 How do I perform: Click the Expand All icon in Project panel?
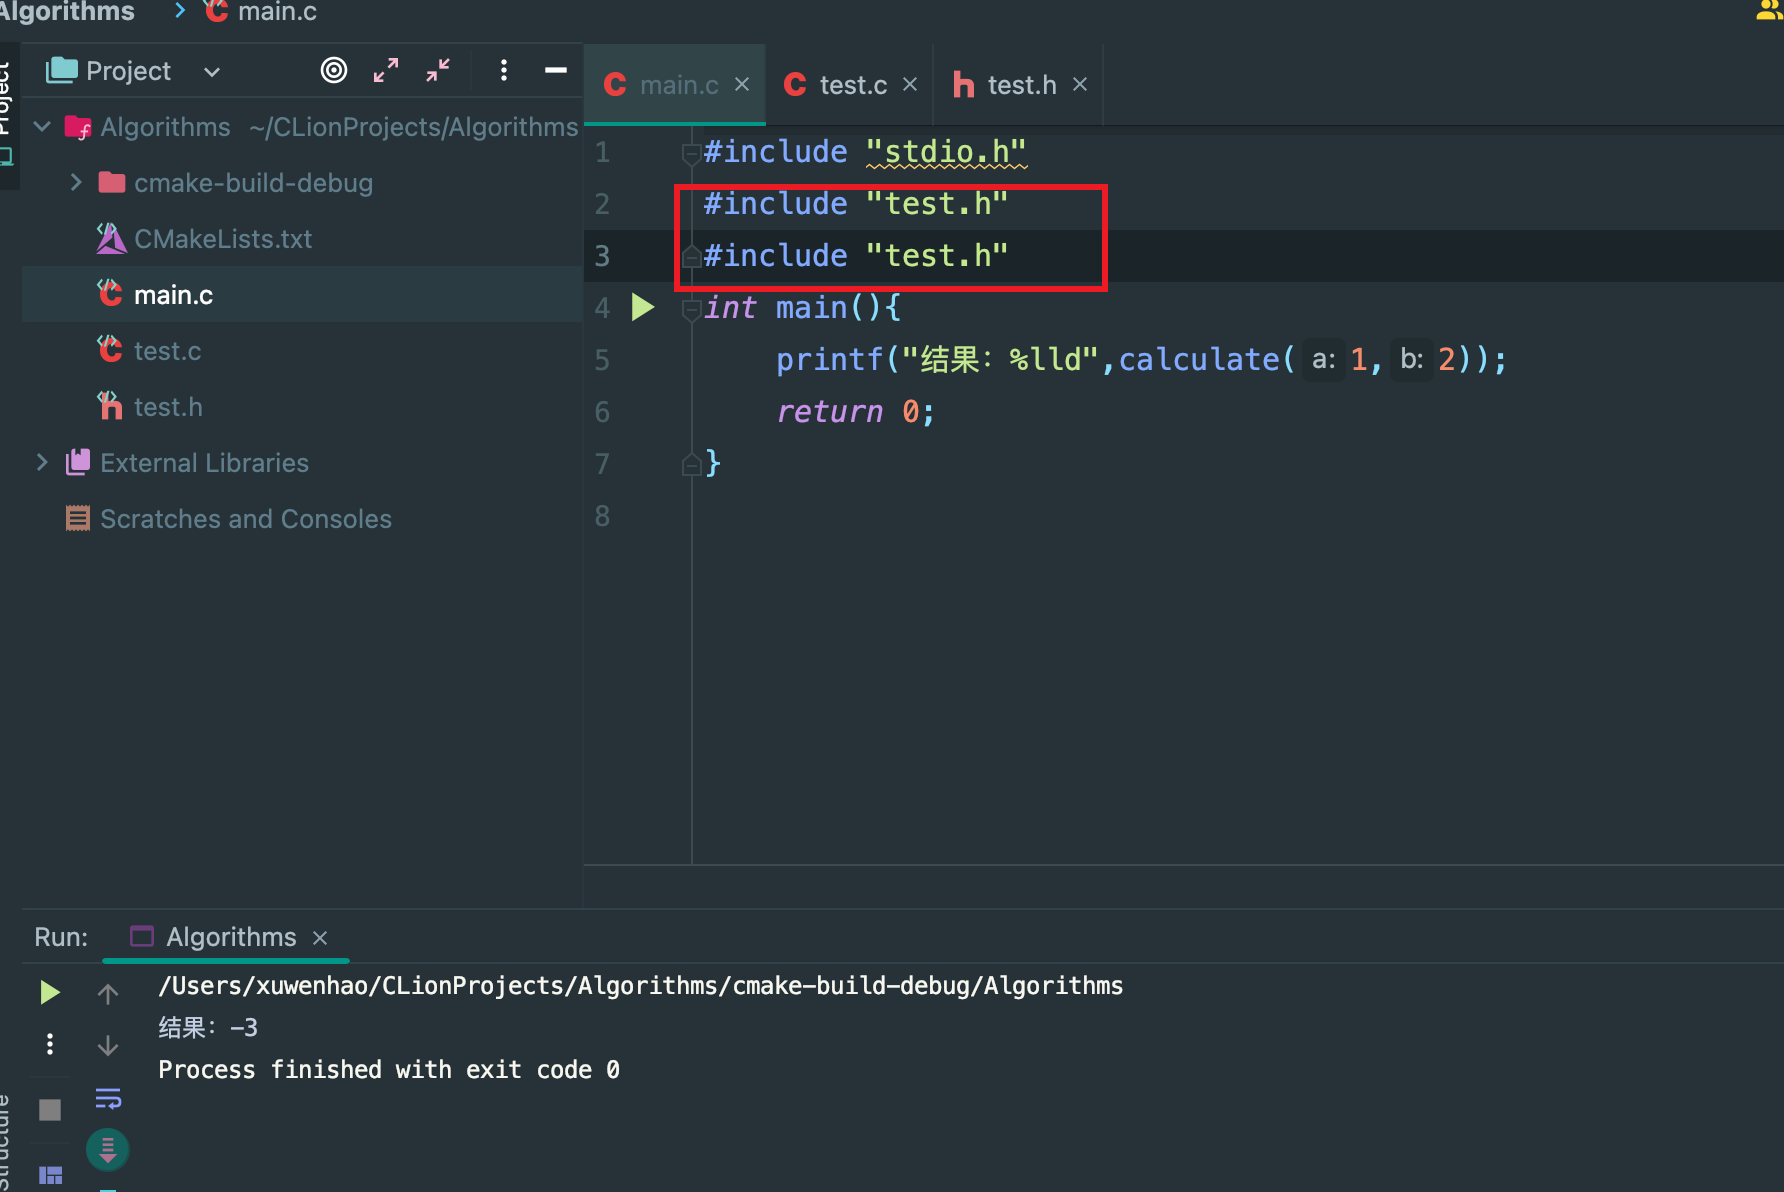(386, 70)
